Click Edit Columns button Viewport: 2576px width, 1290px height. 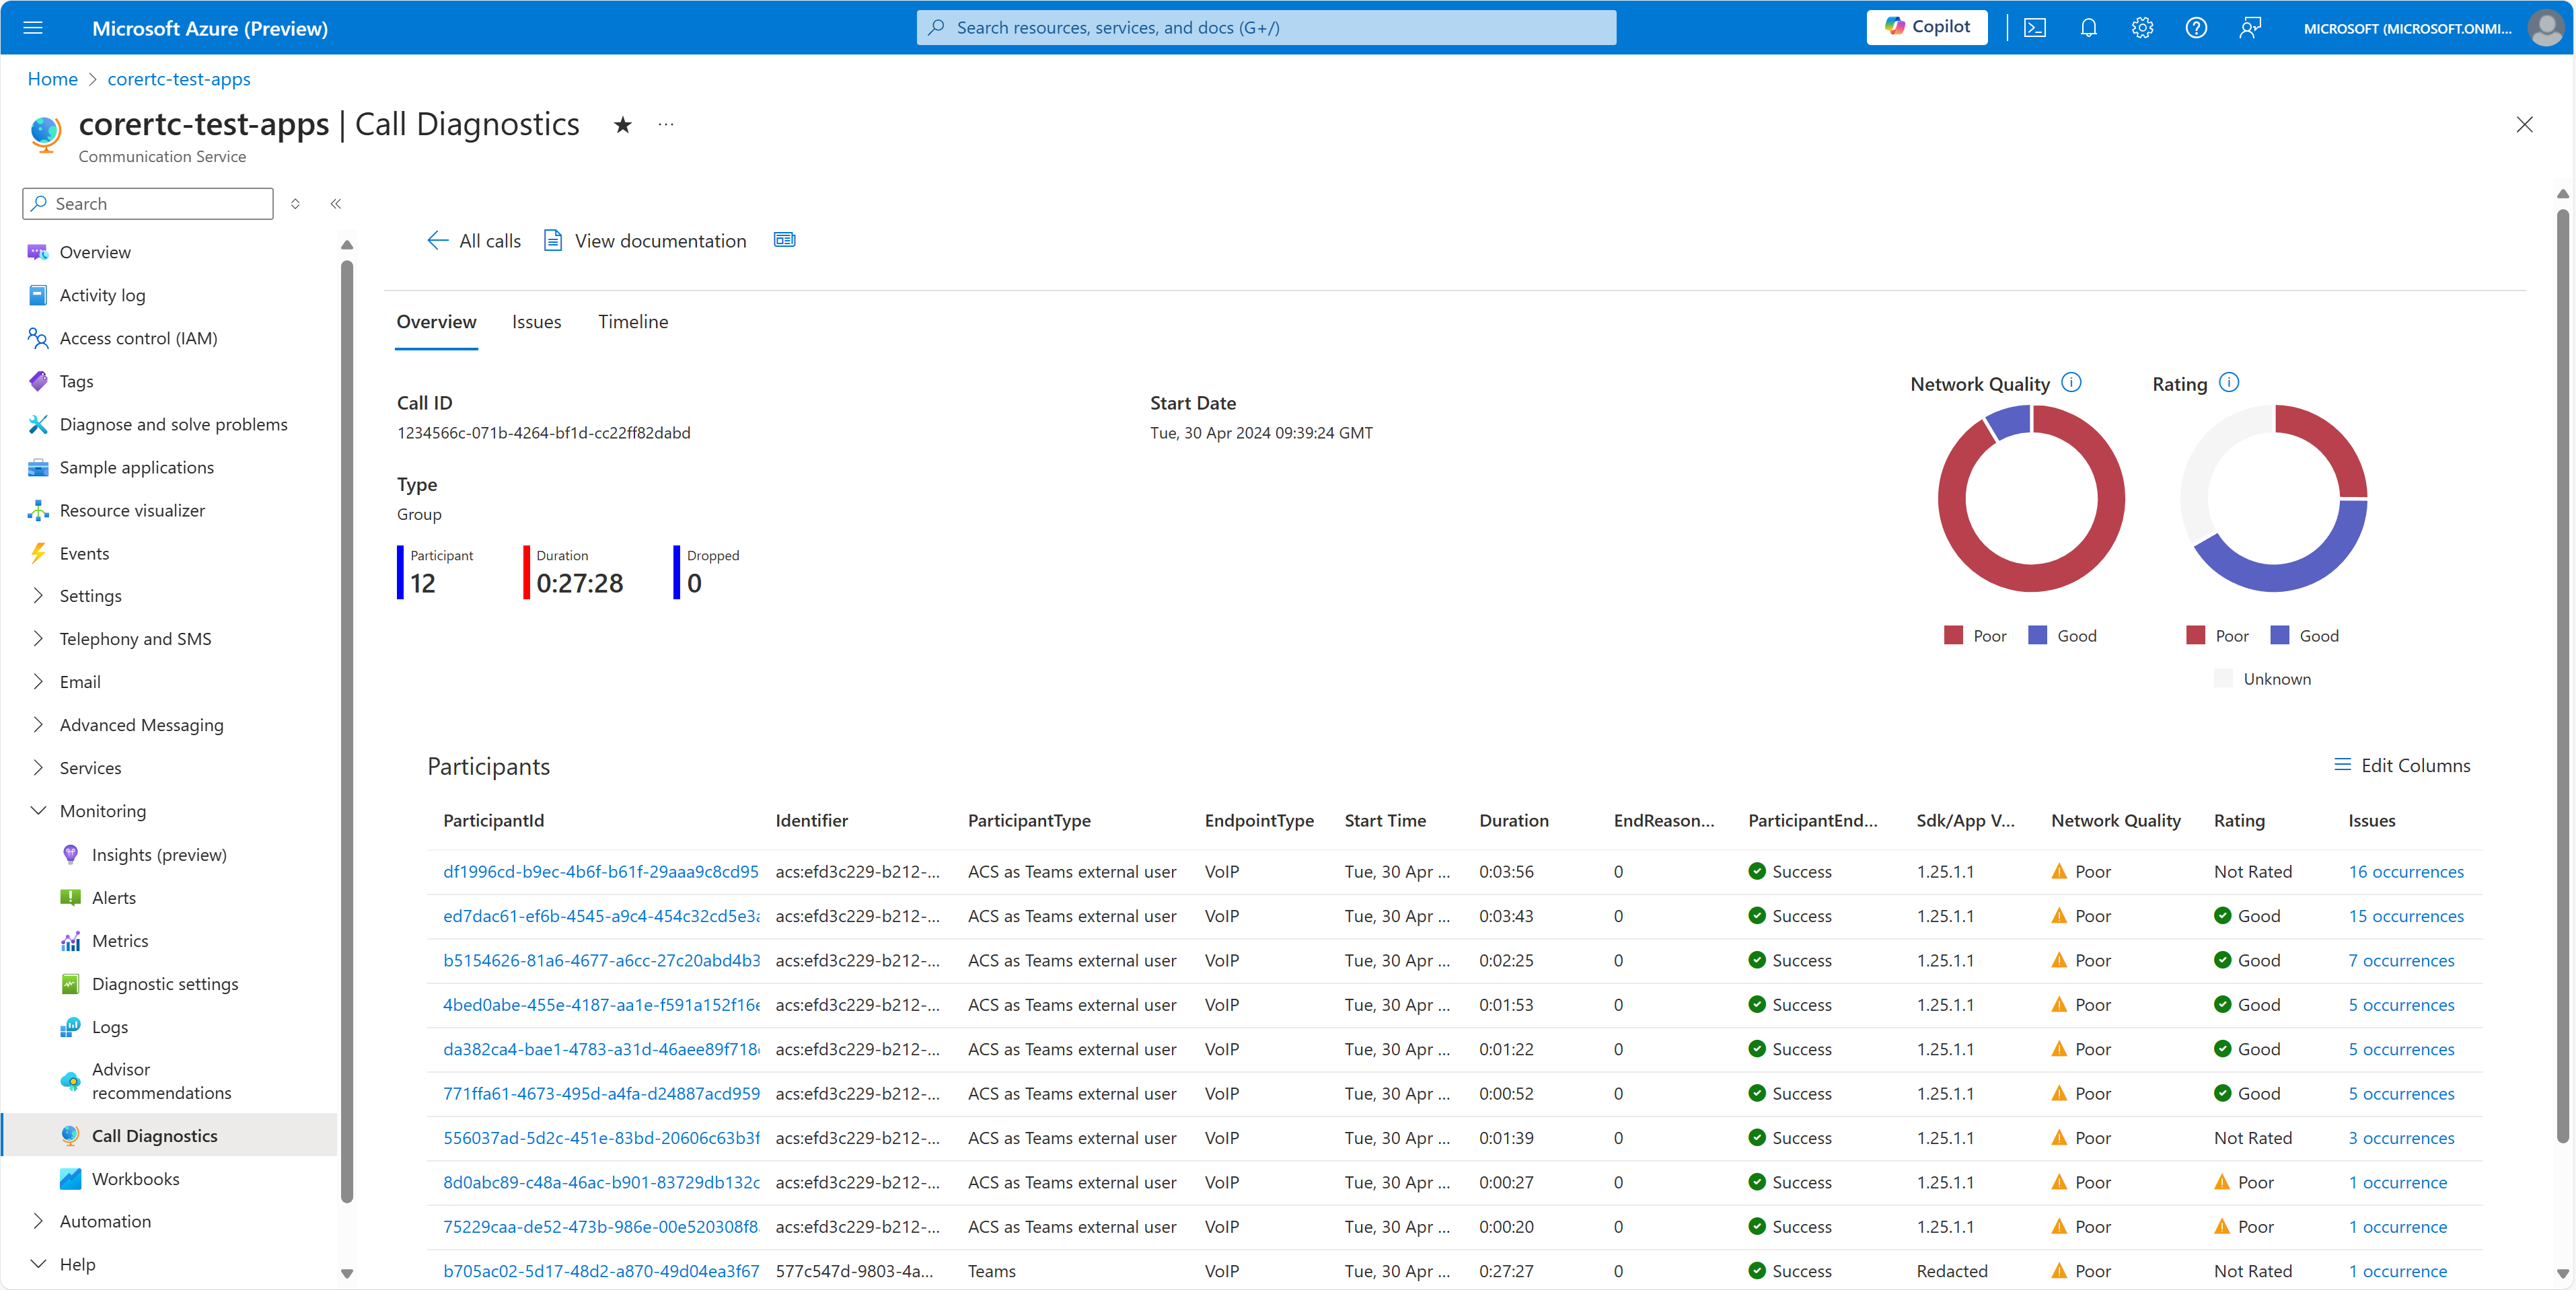pyautogui.click(x=2402, y=765)
